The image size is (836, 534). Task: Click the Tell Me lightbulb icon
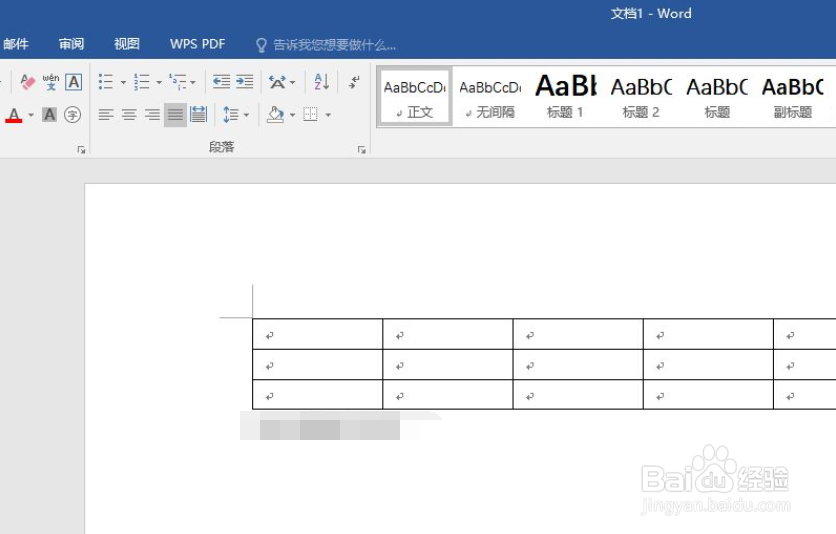[x=261, y=45]
